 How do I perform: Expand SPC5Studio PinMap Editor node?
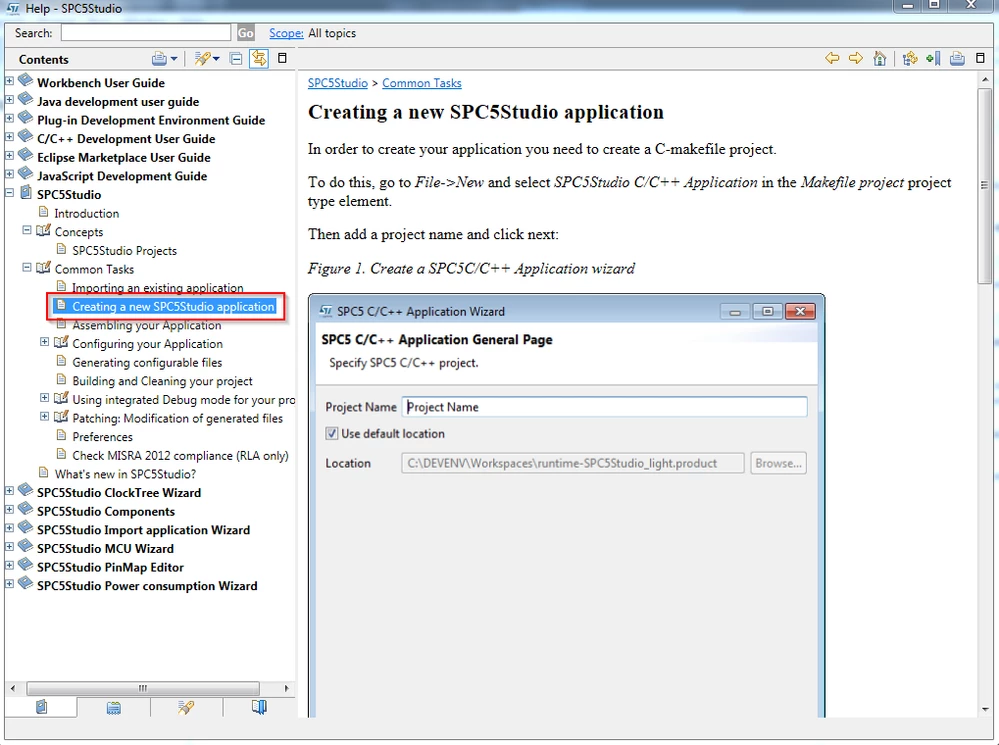coord(10,565)
